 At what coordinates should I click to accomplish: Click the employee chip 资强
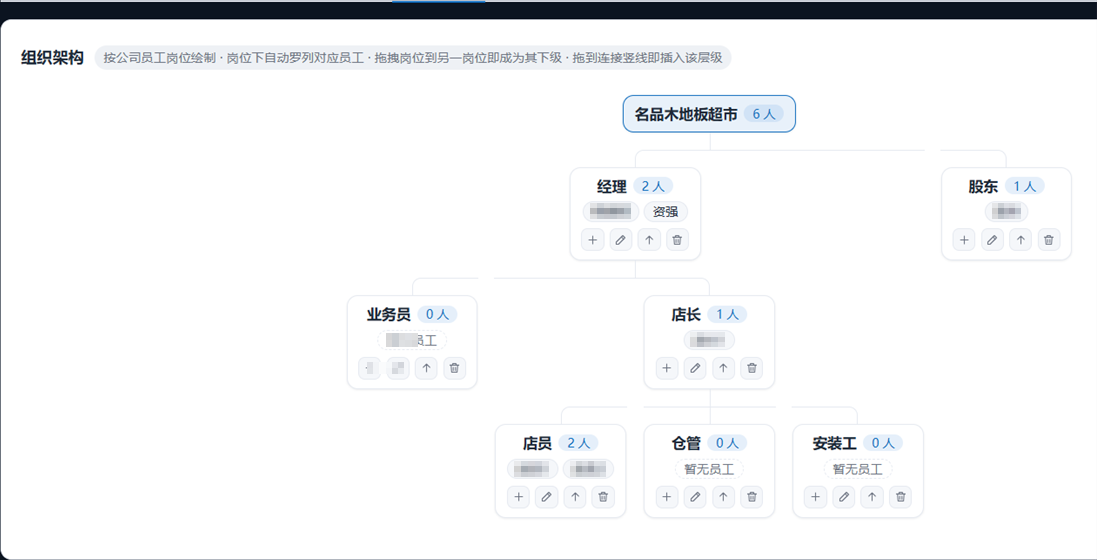(x=665, y=211)
